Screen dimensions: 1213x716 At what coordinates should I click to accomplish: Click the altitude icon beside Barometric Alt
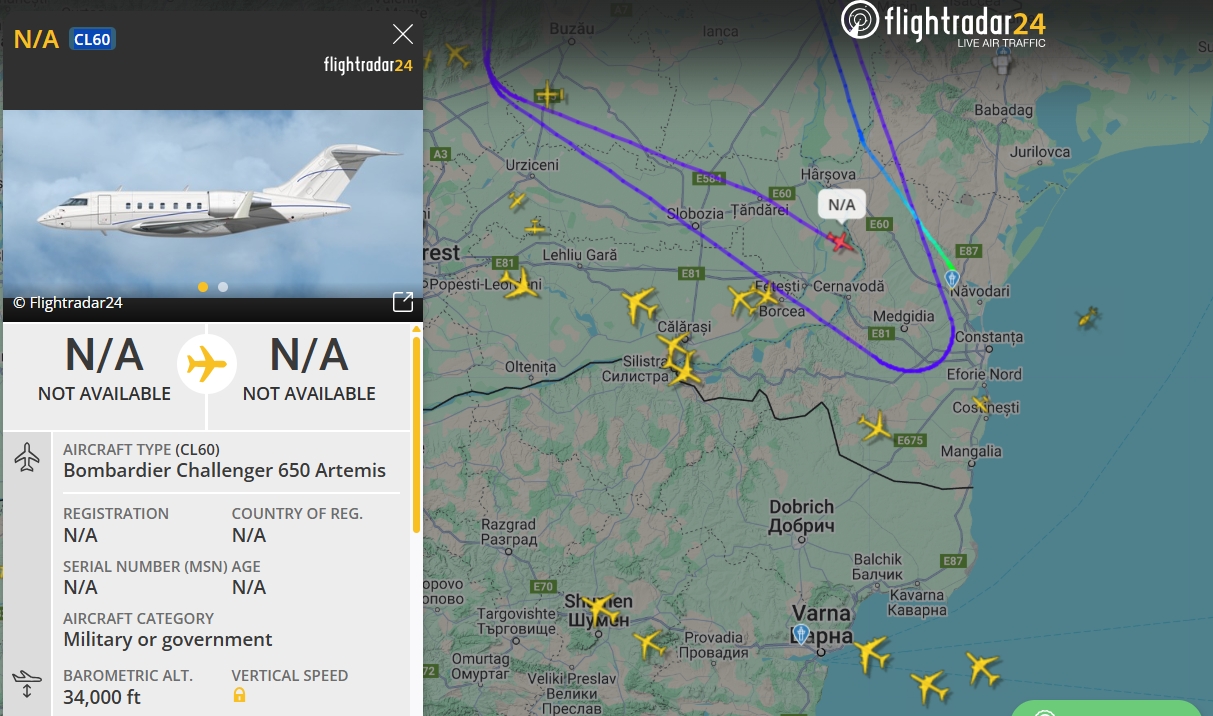27,685
